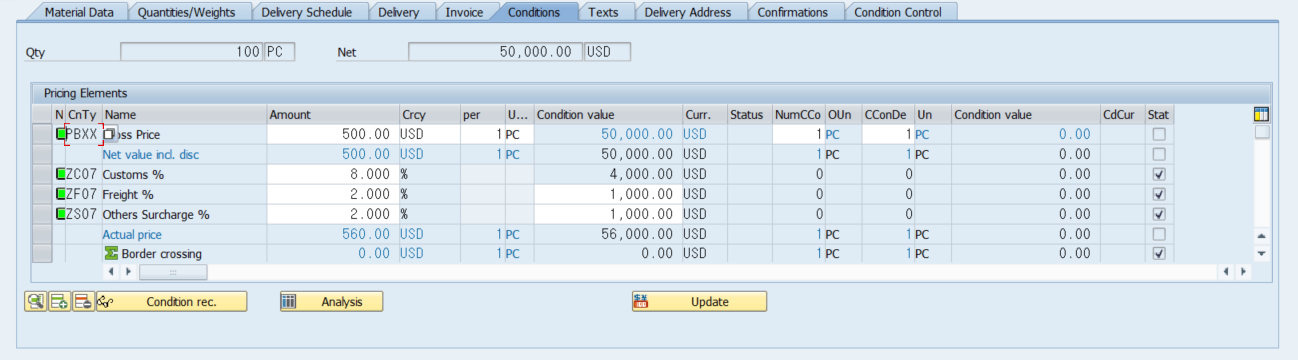Click the green status square on ZC07 row
The width and height of the screenshot is (1298, 360).
(61, 174)
